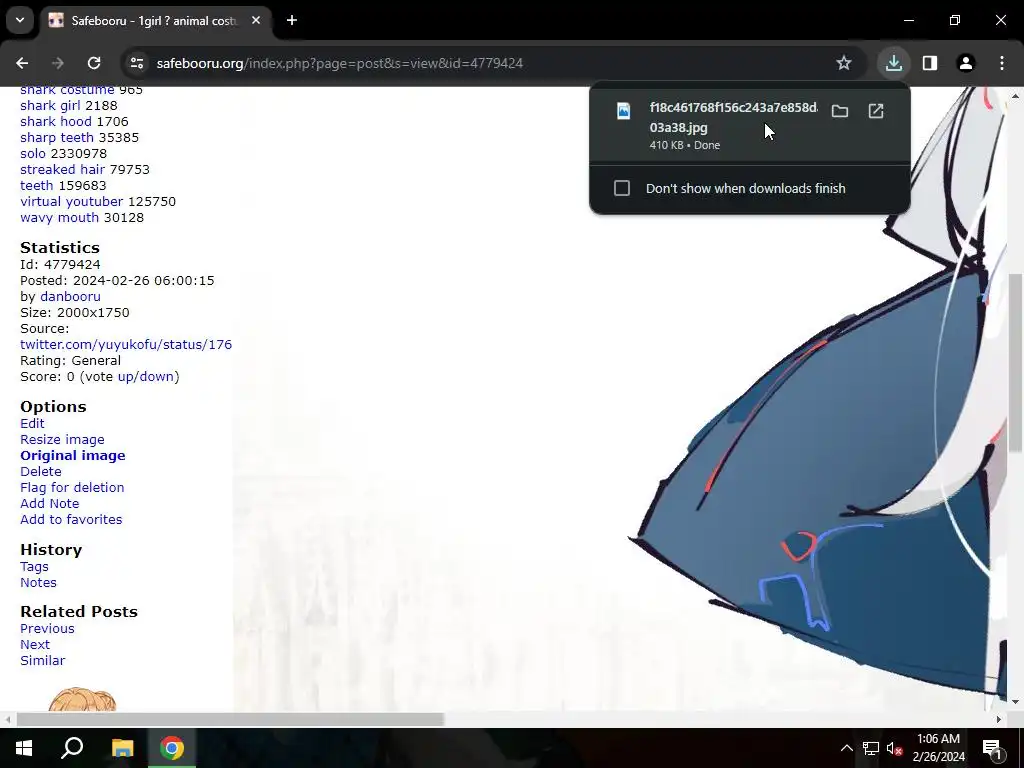This screenshot has height=768, width=1024.
Task: Open the shark girl tag
Action: click(50, 106)
